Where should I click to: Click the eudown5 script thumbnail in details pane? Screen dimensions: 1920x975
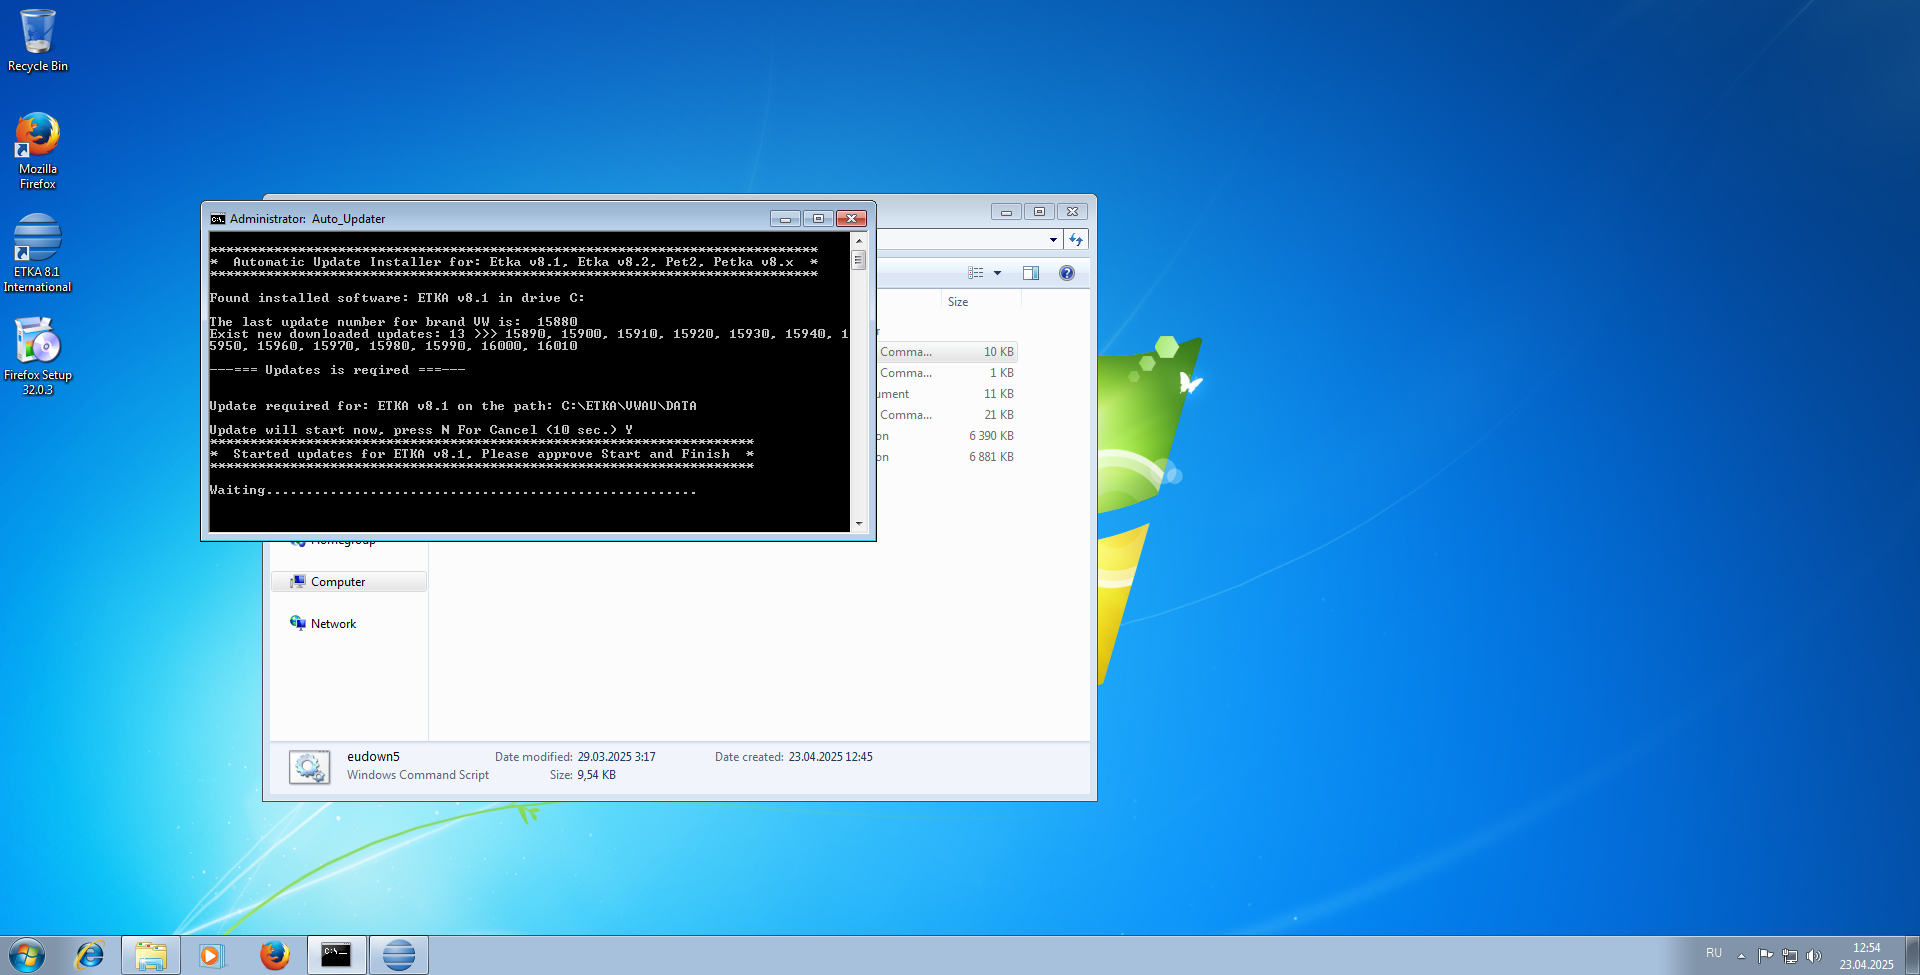click(x=310, y=767)
